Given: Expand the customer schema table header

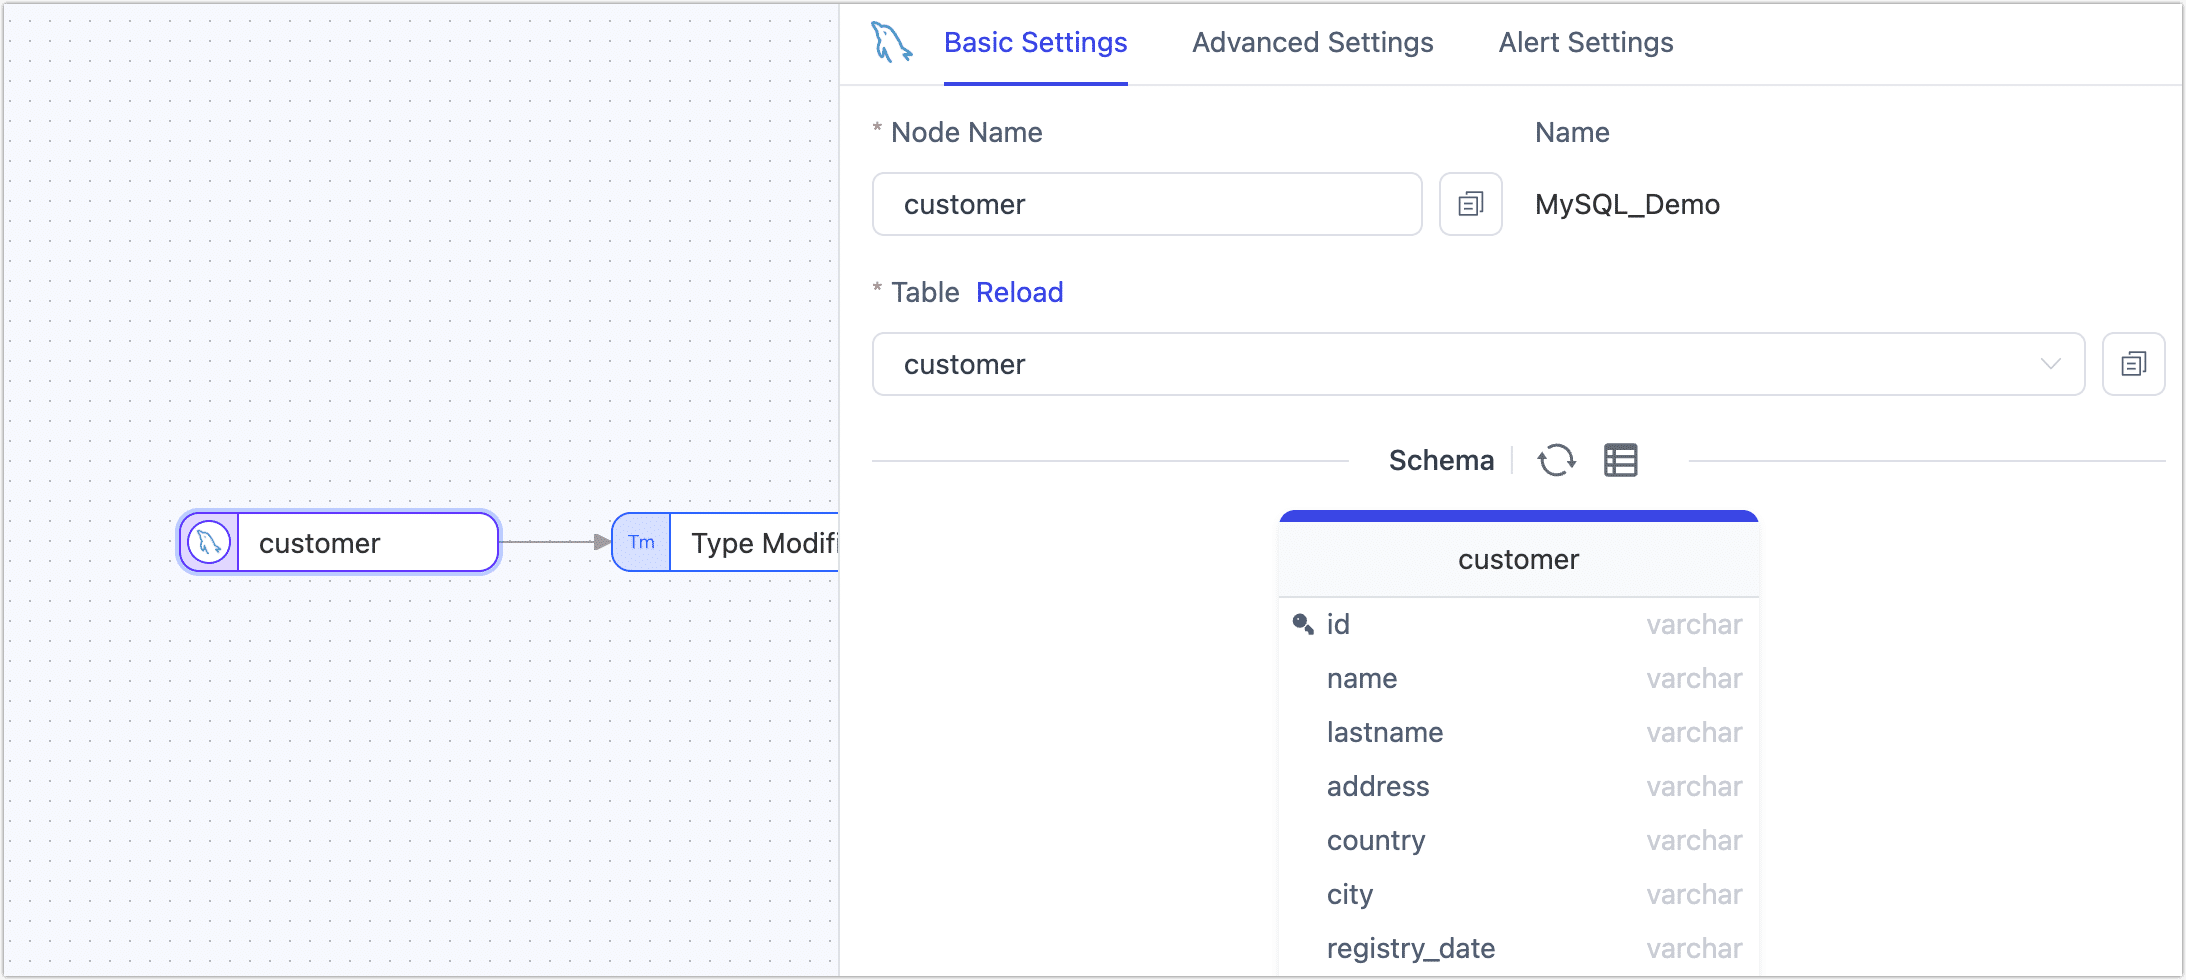Looking at the screenshot, I should pyautogui.click(x=1517, y=559).
